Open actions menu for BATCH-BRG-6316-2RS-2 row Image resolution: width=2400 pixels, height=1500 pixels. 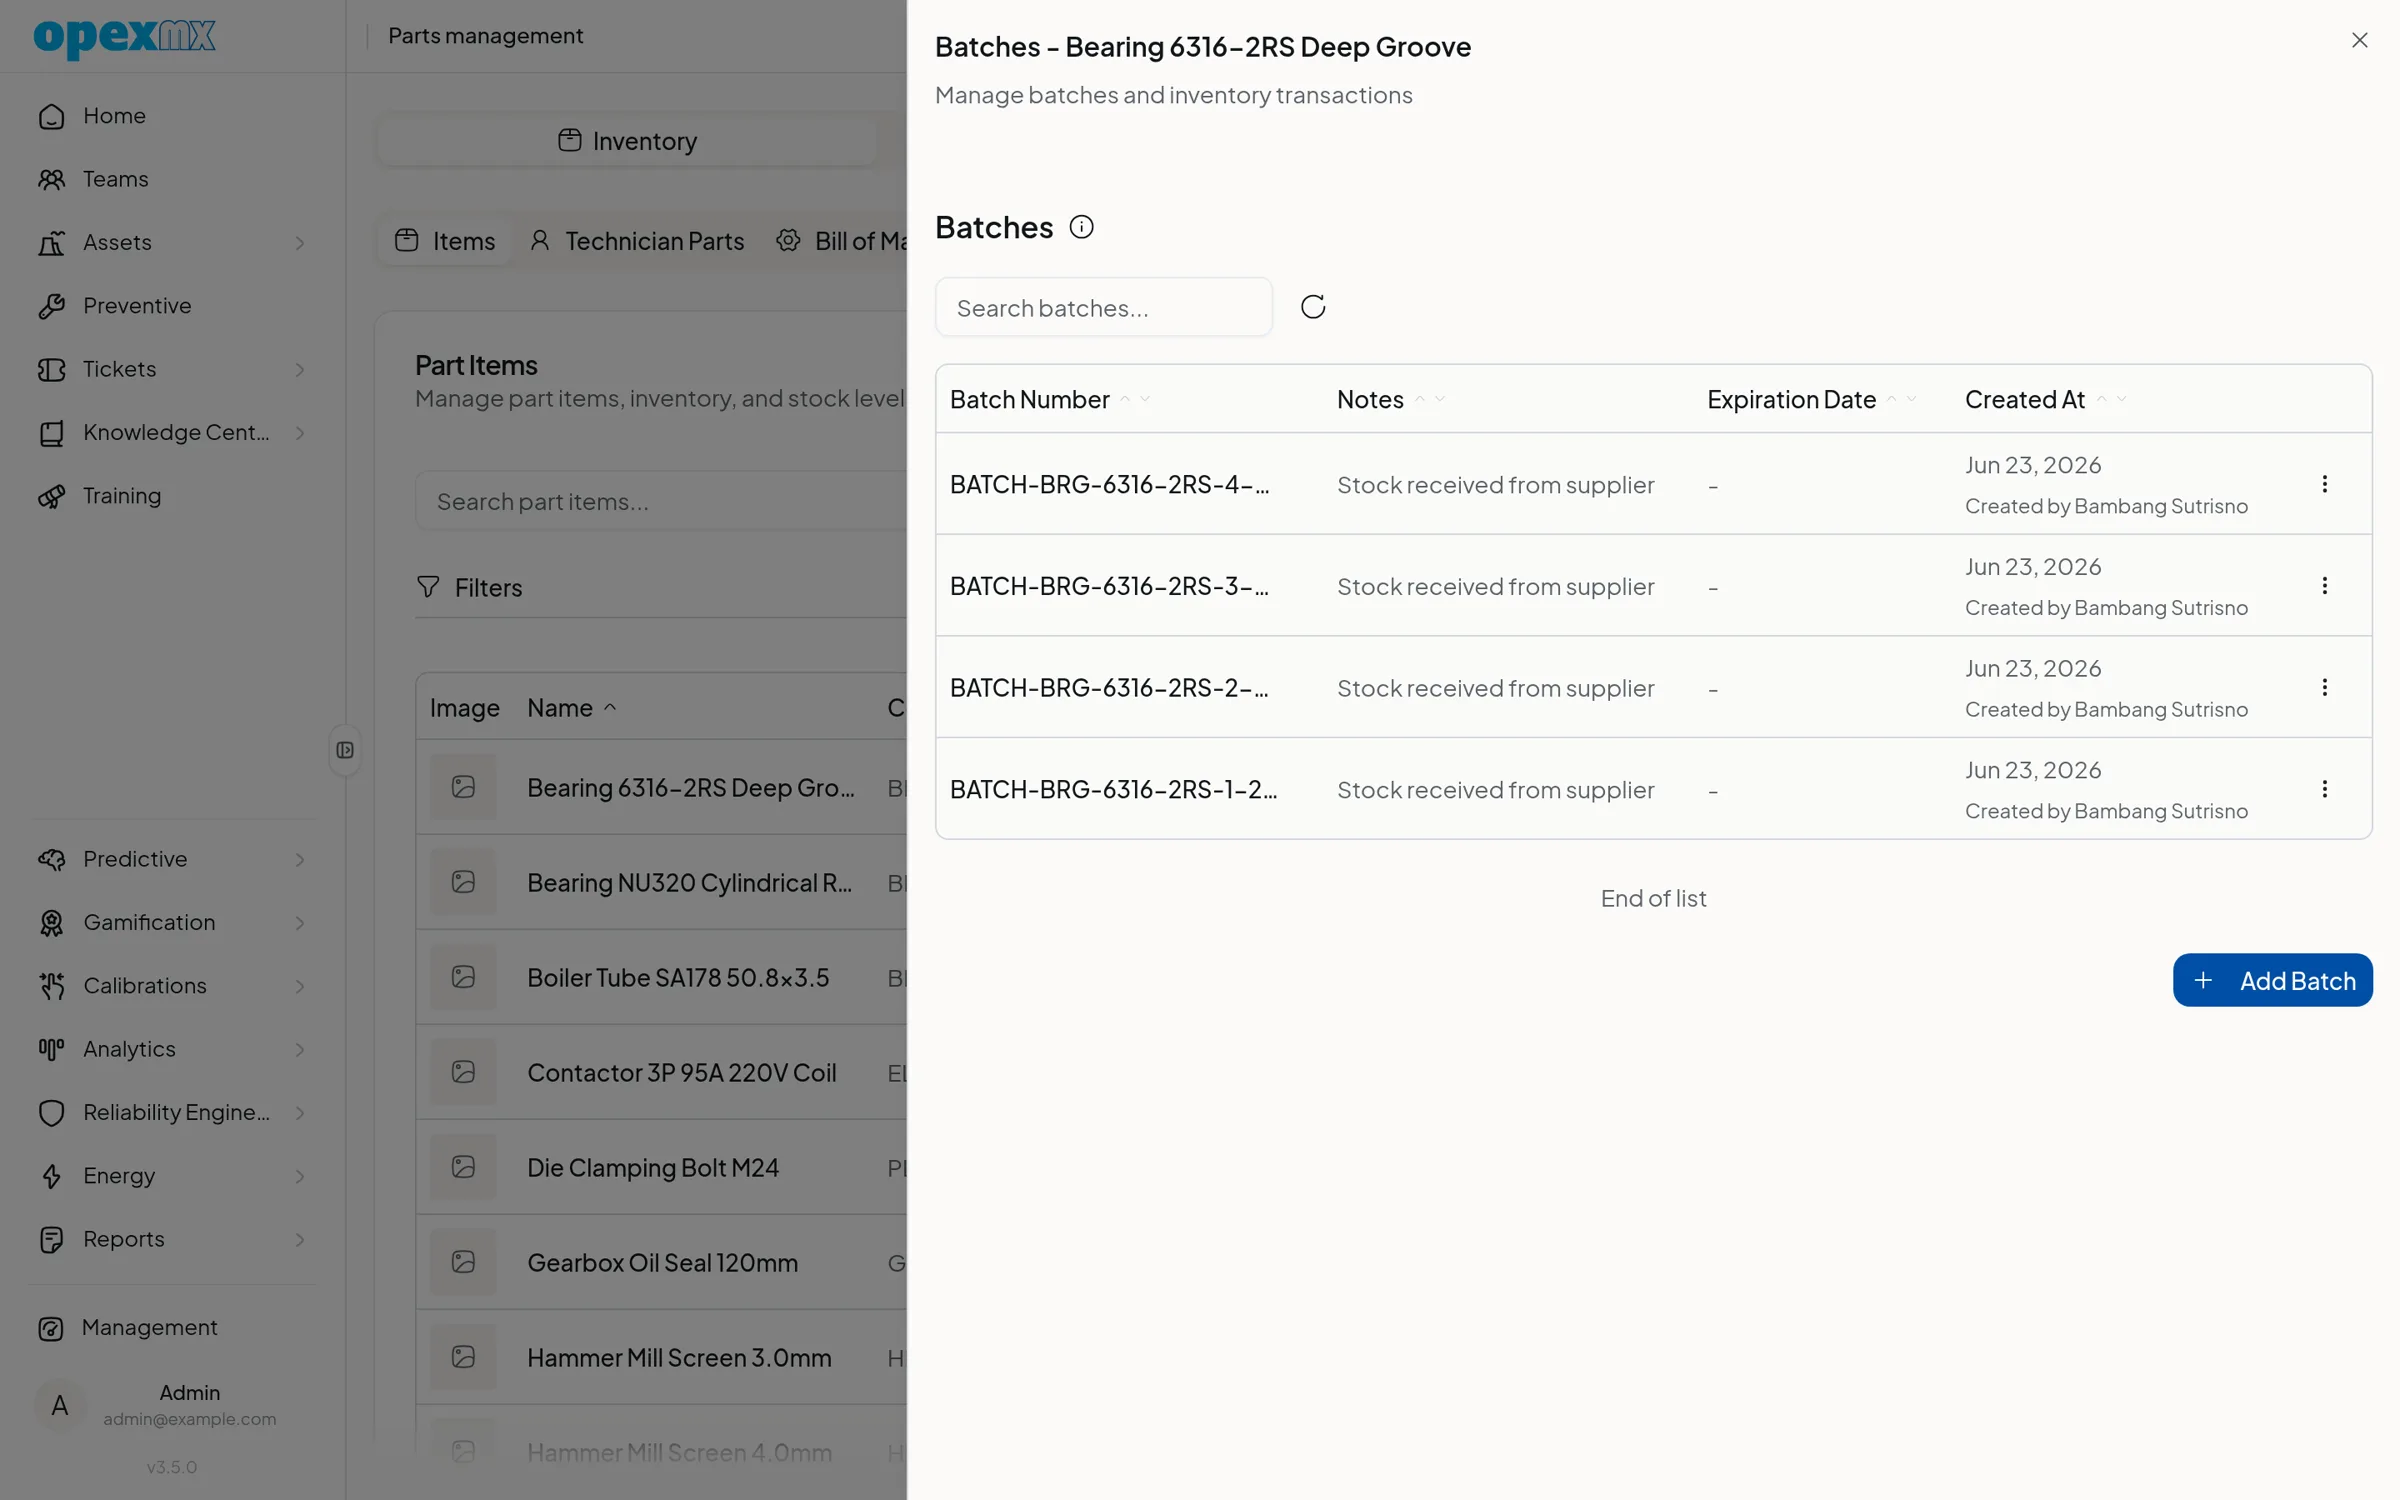[2324, 688]
